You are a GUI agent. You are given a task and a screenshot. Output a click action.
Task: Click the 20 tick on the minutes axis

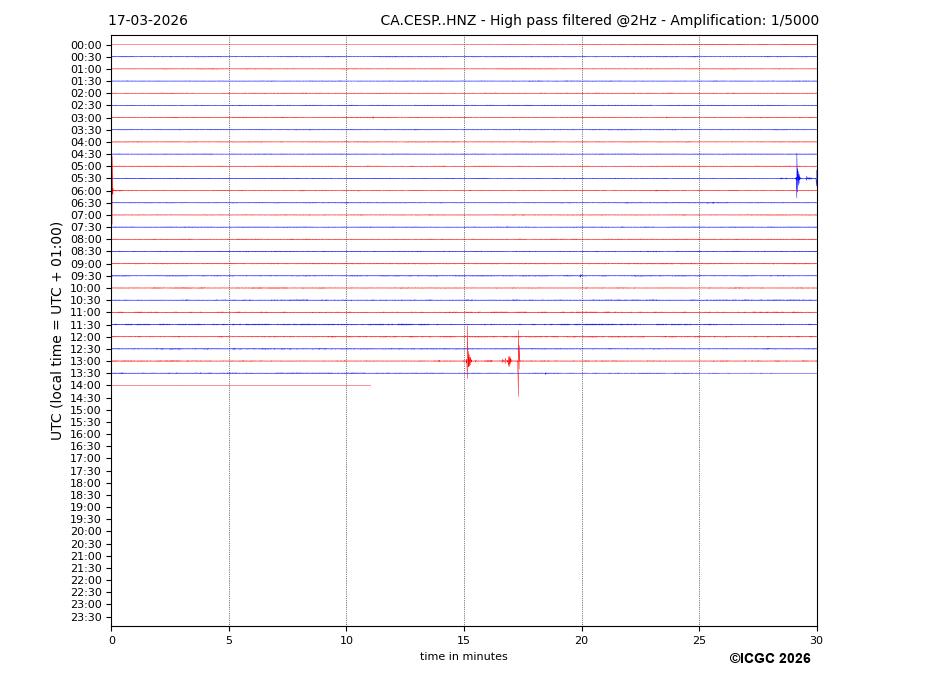click(x=581, y=640)
